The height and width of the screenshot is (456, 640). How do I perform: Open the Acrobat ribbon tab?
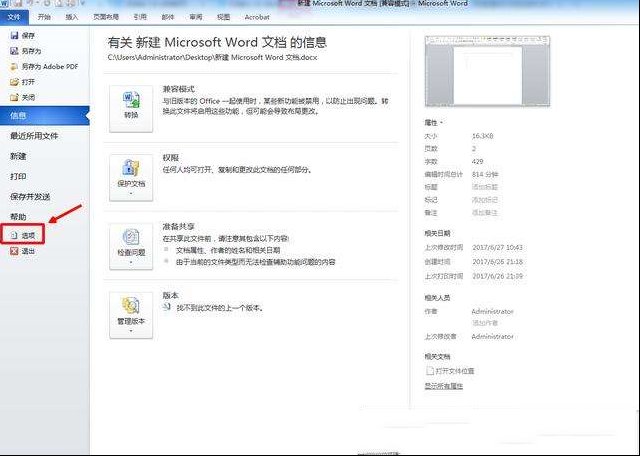coord(257,17)
